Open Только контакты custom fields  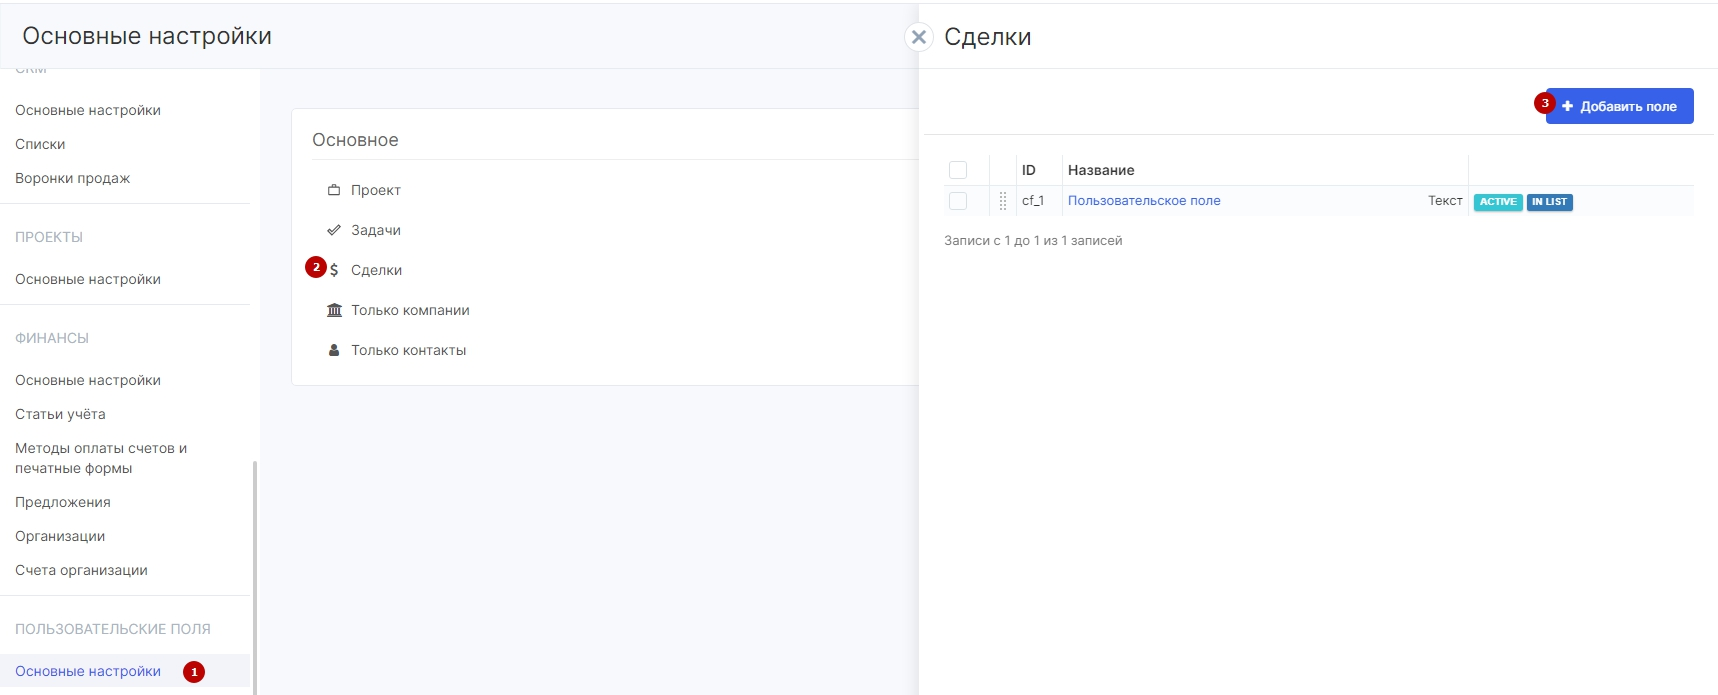pyautogui.click(x=408, y=350)
